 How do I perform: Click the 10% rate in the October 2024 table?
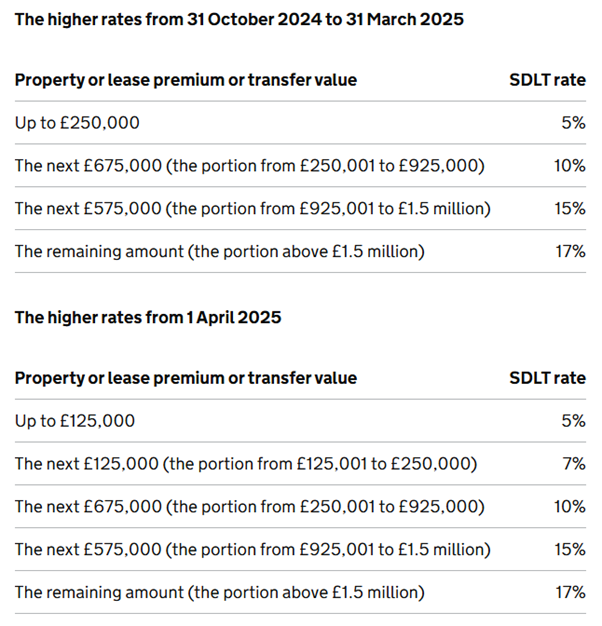tap(569, 166)
